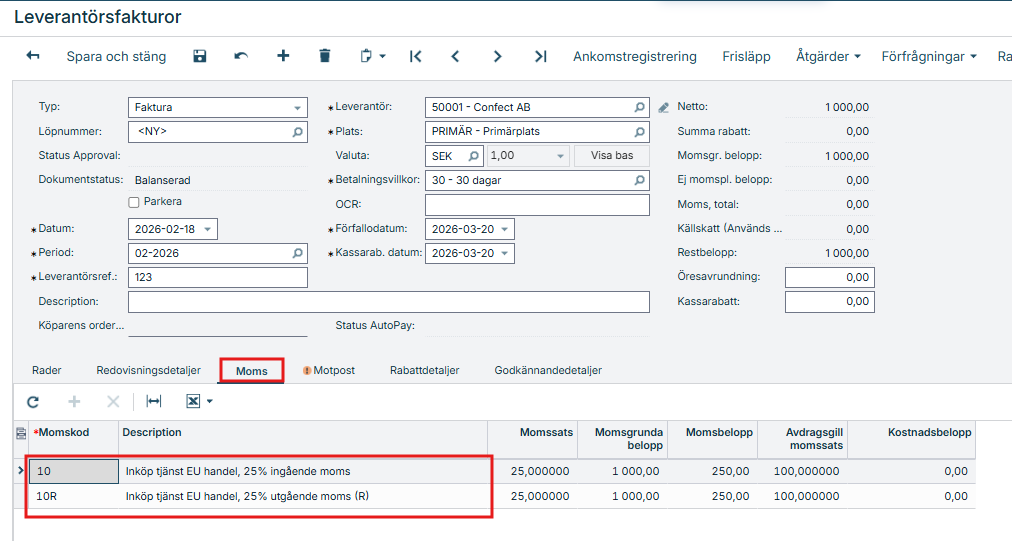This screenshot has width=1012, height=541.
Task: Click the Frisläpp button
Action: click(x=746, y=56)
